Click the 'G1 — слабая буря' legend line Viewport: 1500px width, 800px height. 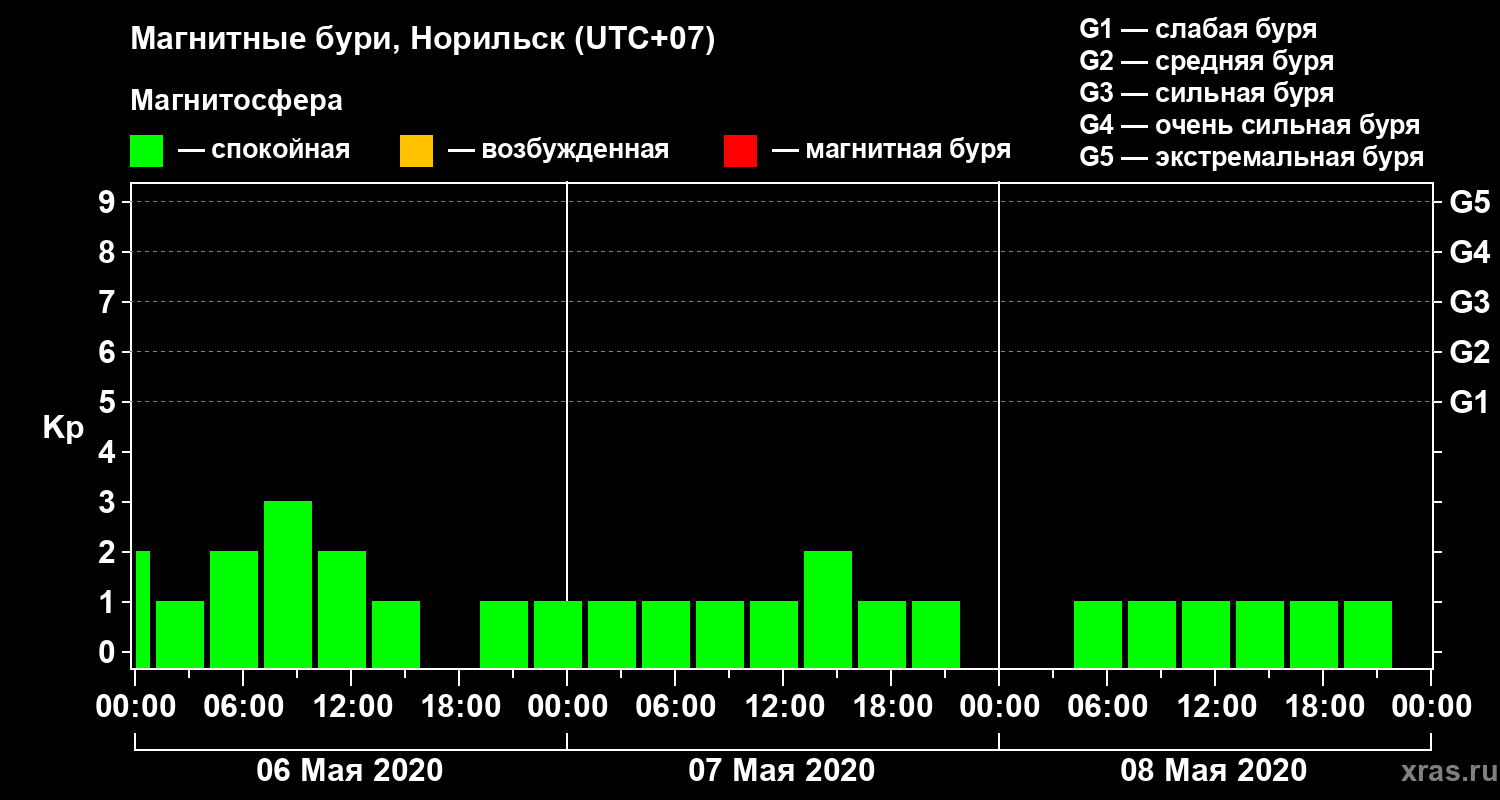click(1198, 28)
